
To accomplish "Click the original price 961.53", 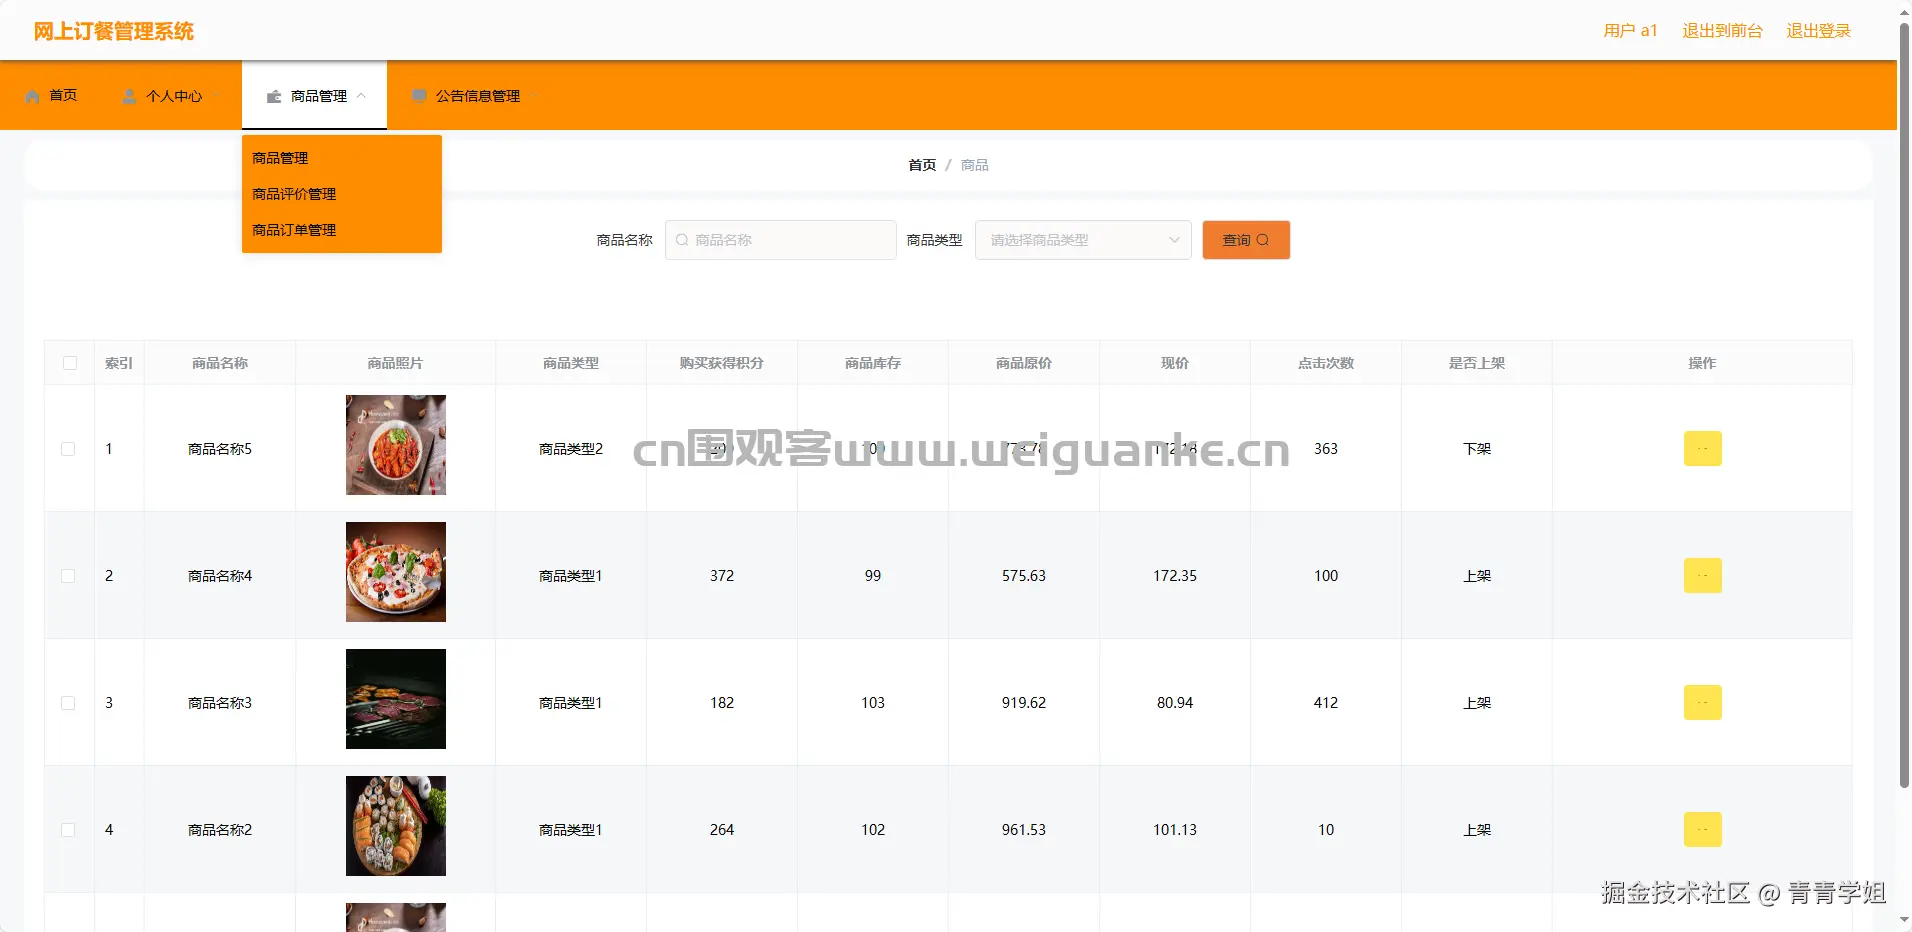I will click(1024, 830).
